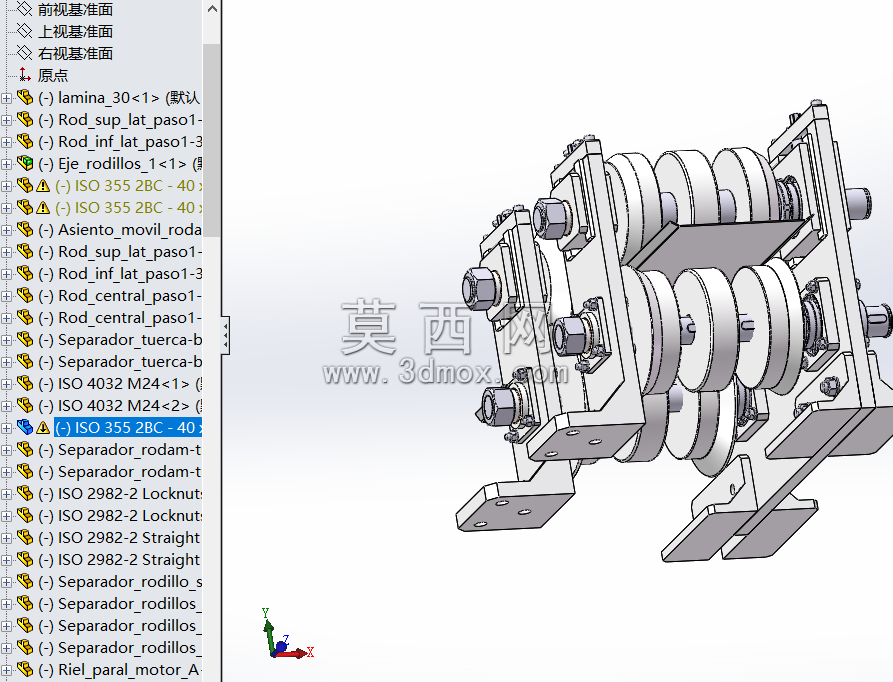
Task: Click part icon beside Riel_paral_motor_A
Action: [24, 669]
